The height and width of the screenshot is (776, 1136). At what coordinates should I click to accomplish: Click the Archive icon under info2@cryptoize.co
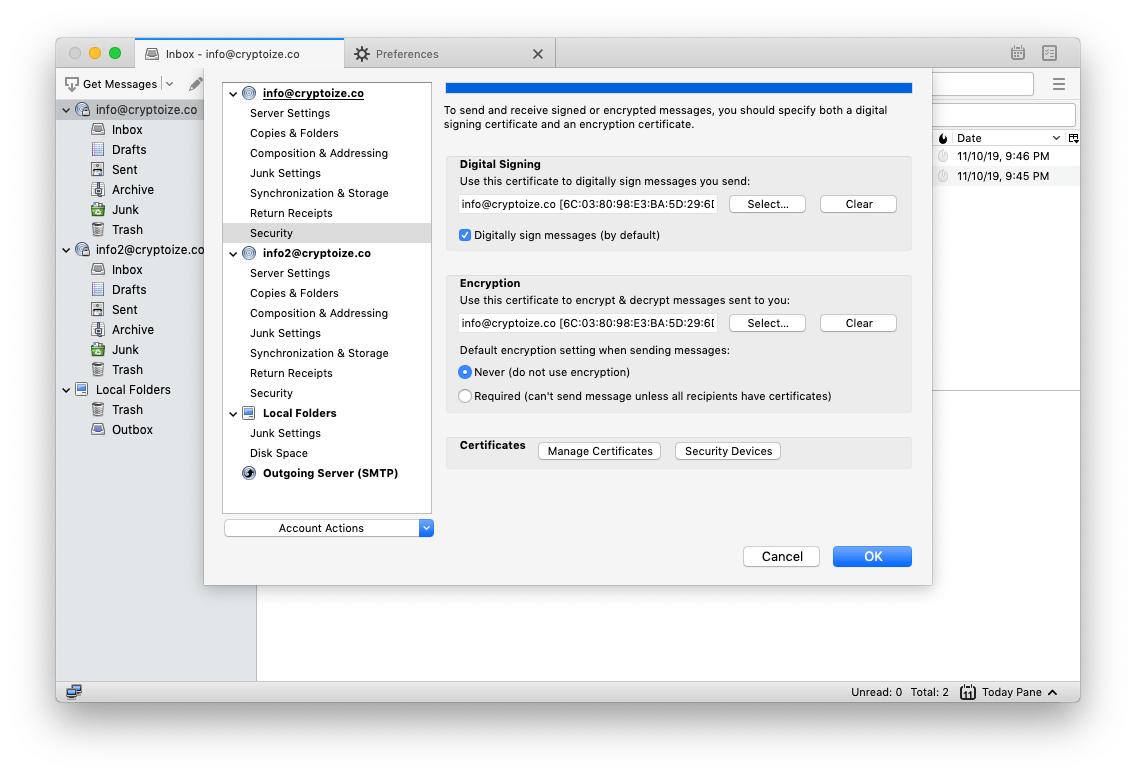pyautogui.click(x=98, y=329)
